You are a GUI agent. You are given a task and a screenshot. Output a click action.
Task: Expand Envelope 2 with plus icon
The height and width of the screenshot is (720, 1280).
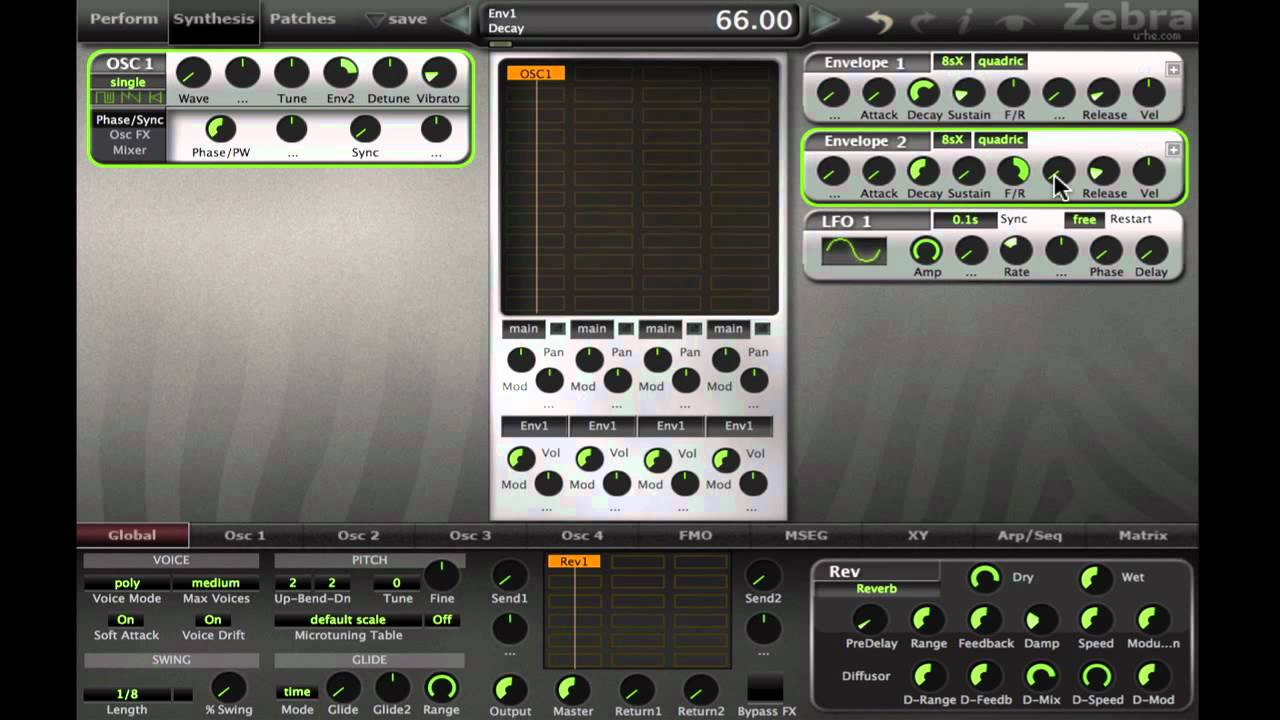point(1173,150)
